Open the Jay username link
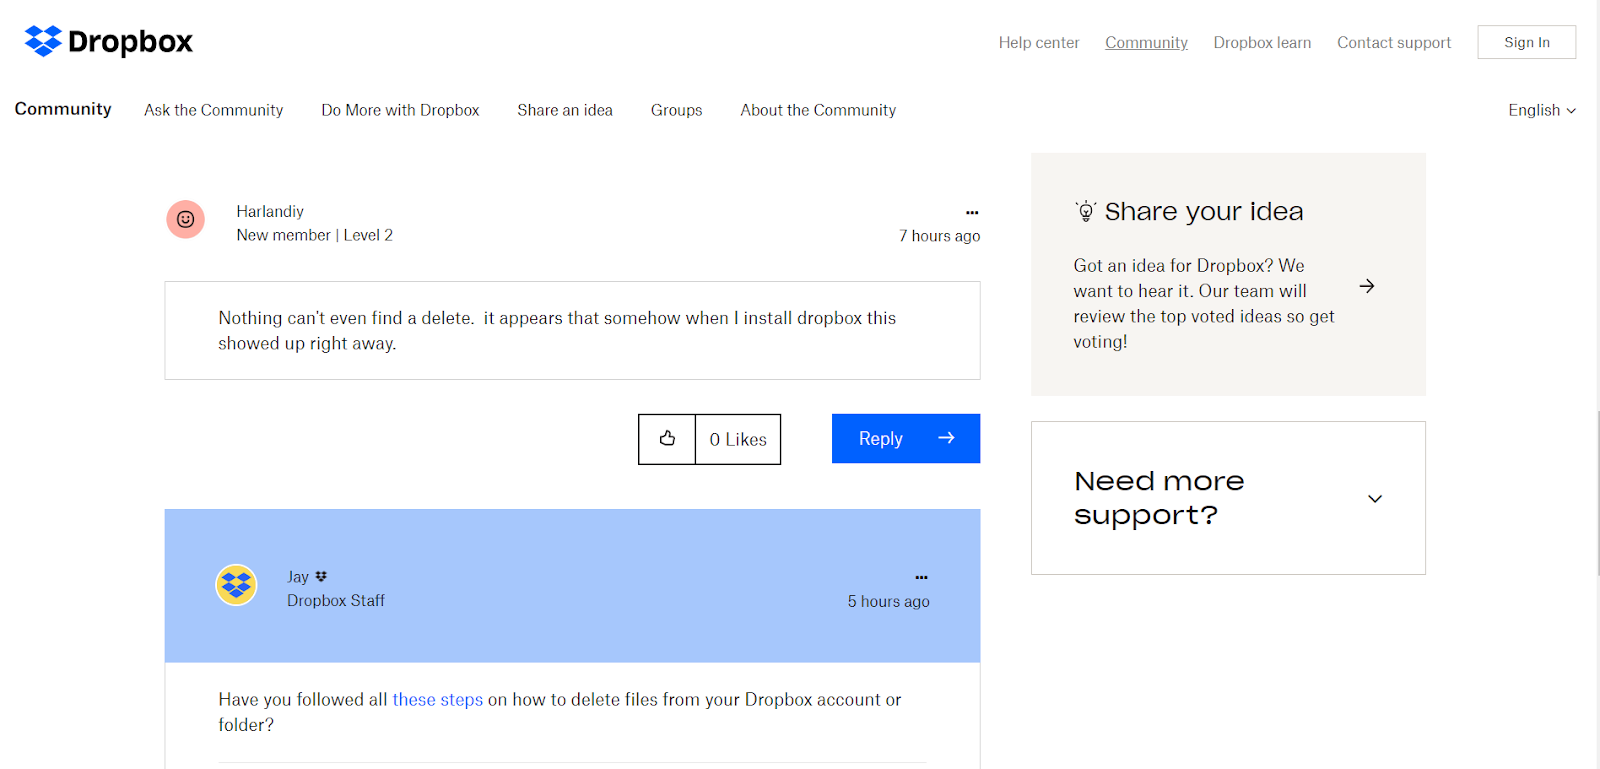1600x769 pixels. [298, 577]
